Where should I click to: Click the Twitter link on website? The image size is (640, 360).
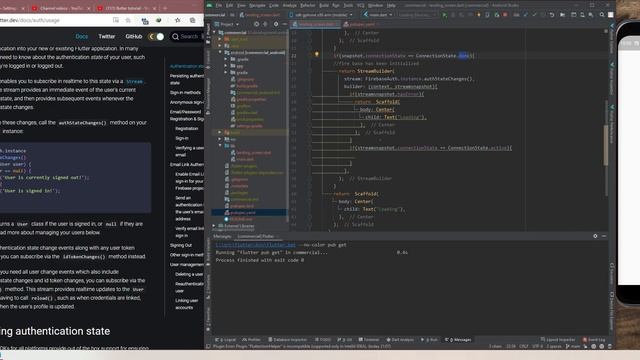[107, 36]
